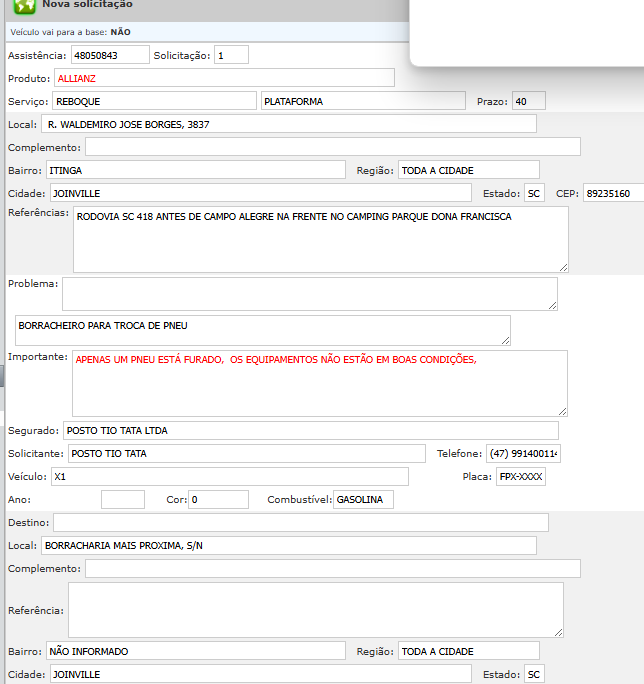Click the Local field with R. WALDEMIRO JOSE BORGES

(x=289, y=124)
